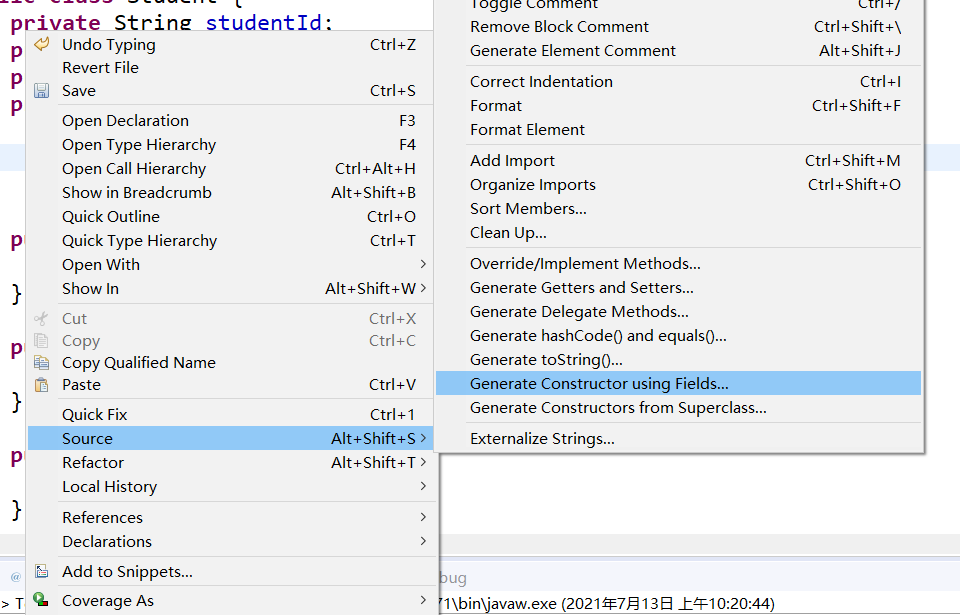The height and width of the screenshot is (615, 960).
Task: Click the Copy Qualified Name icon
Action: (x=41, y=363)
